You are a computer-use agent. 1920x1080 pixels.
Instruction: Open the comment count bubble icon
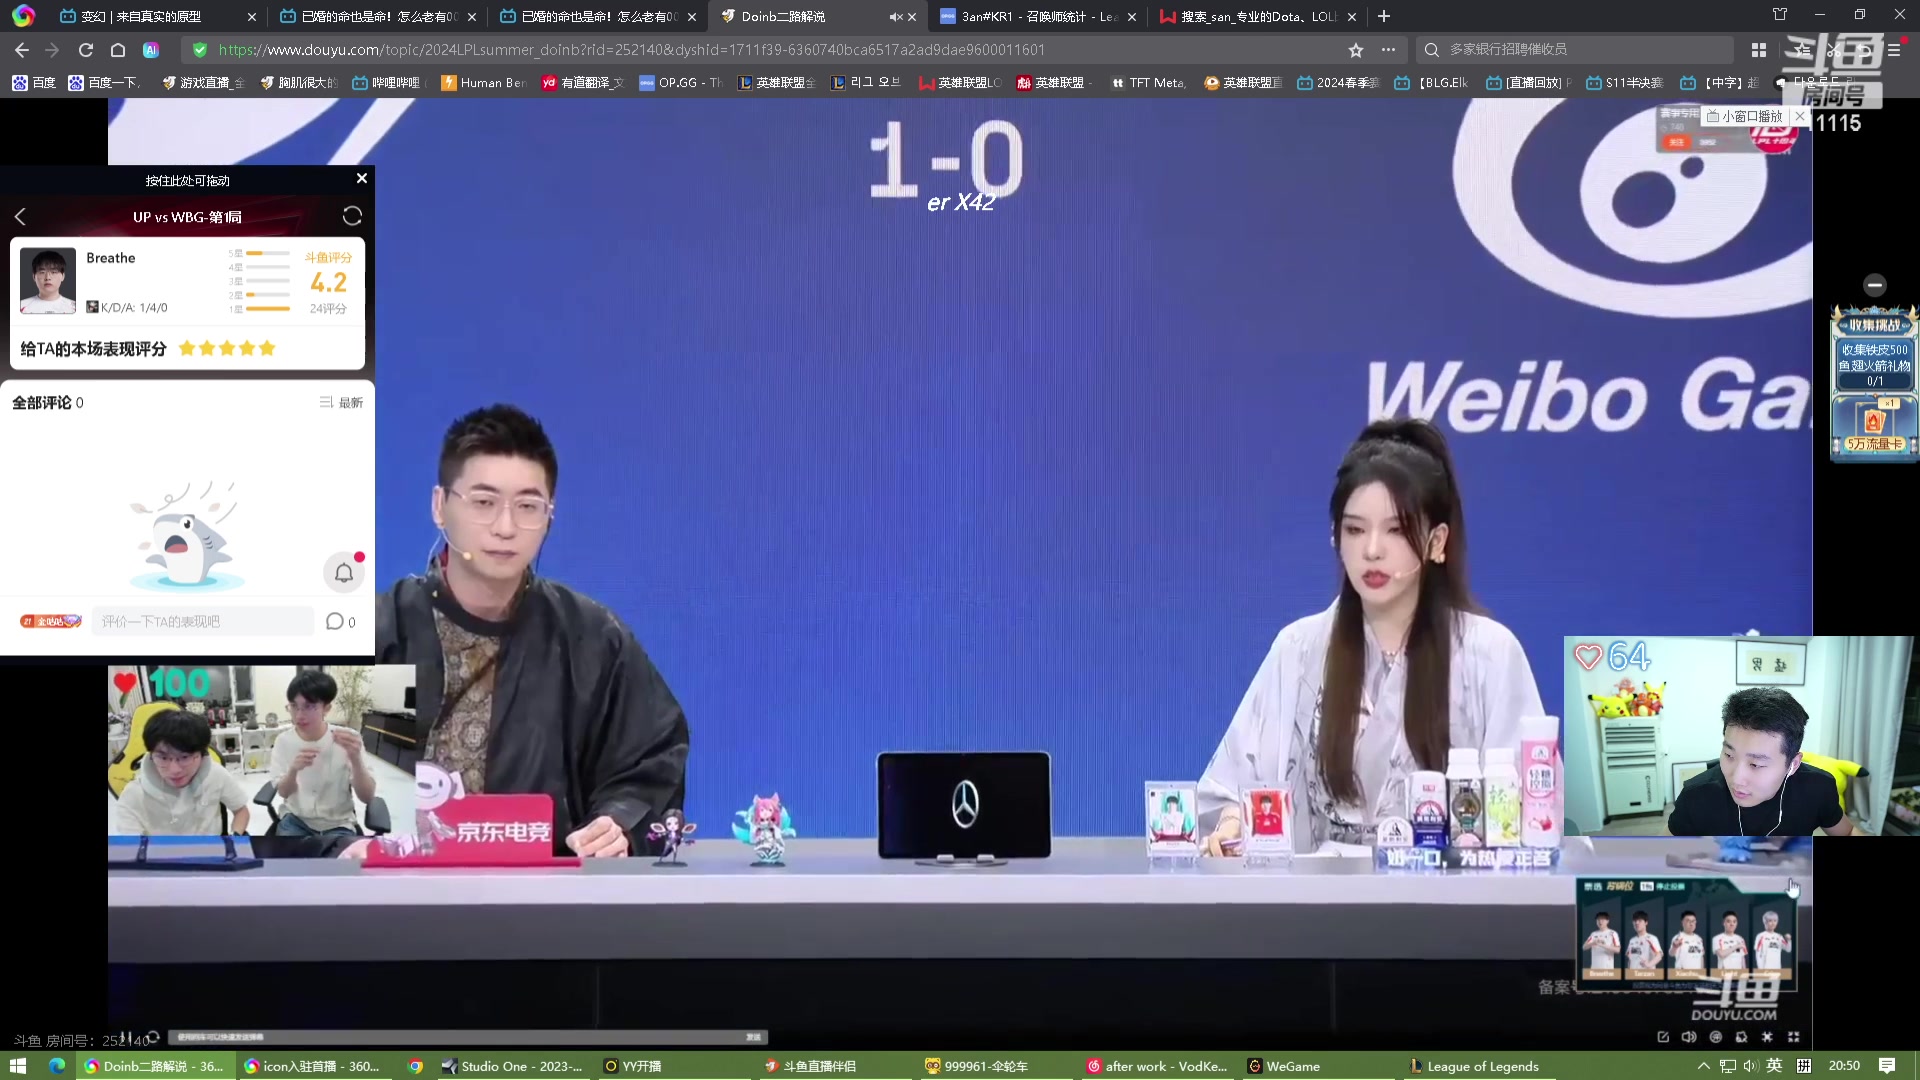tap(335, 621)
